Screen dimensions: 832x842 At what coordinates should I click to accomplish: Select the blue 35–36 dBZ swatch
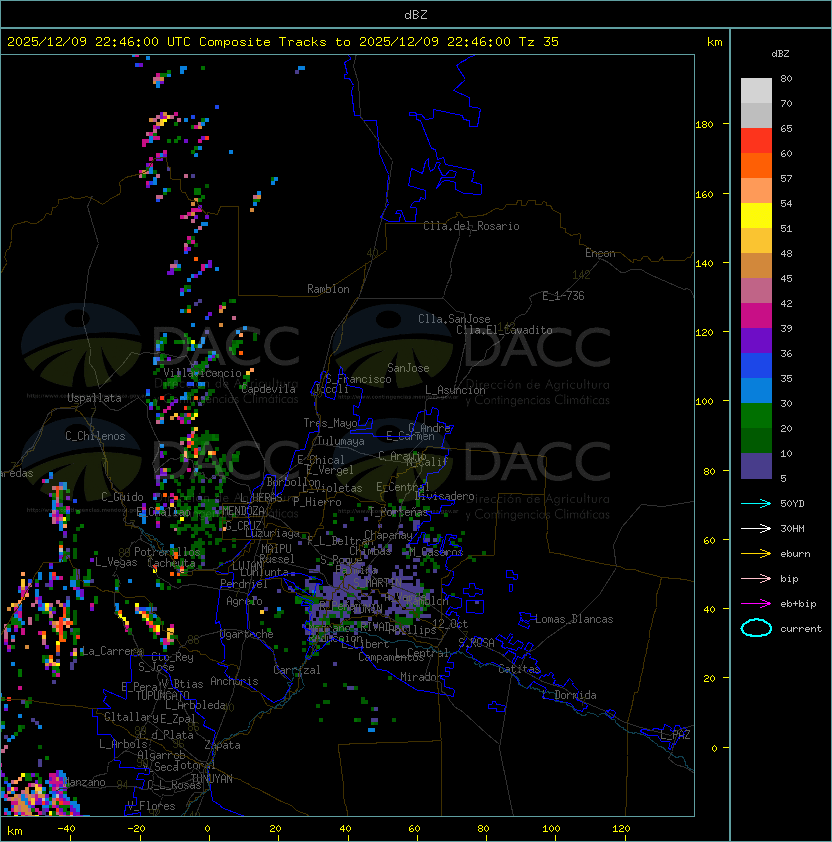(x=756, y=366)
